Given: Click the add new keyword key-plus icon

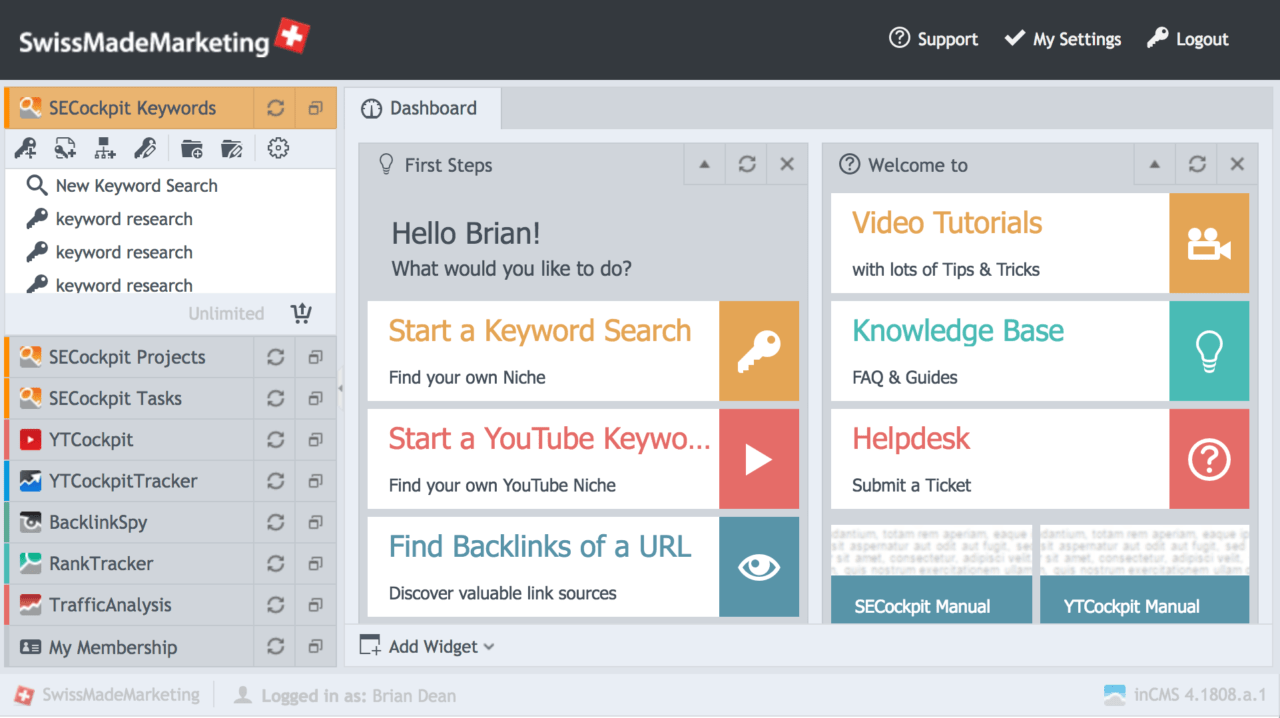Looking at the screenshot, I should pos(26,149).
